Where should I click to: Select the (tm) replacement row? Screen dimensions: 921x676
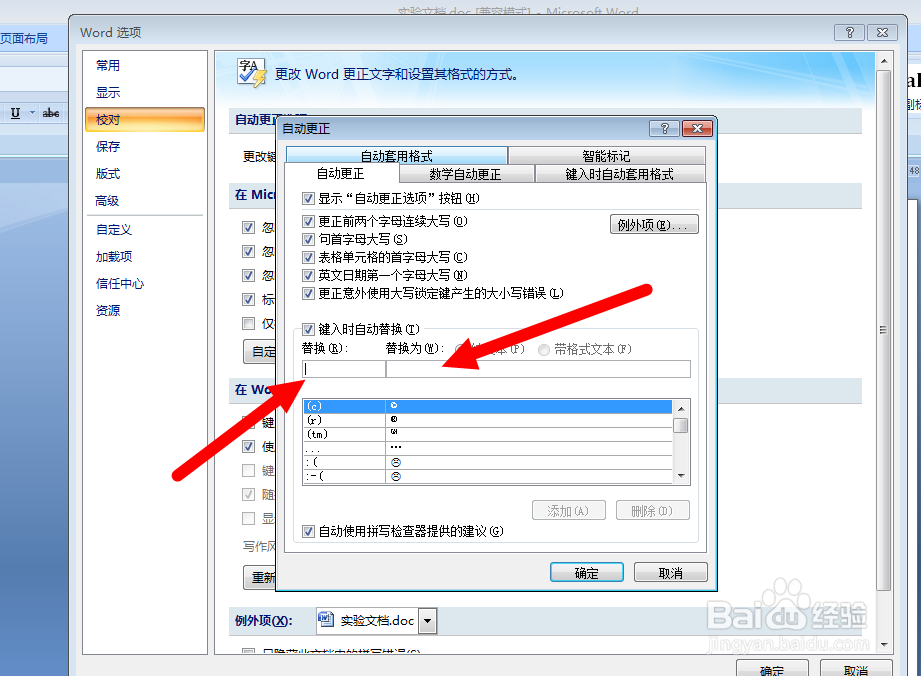[x=487, y=434]
